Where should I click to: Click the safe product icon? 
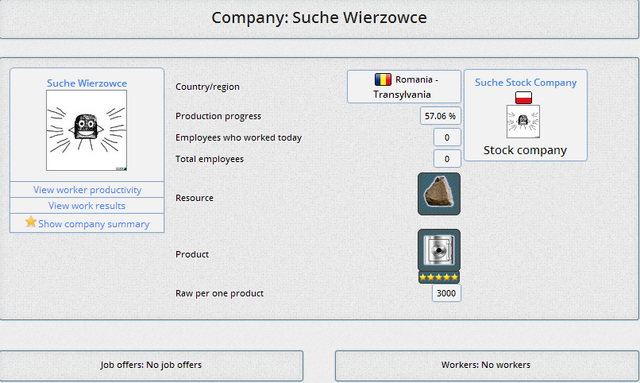click(x=439, y=249)
